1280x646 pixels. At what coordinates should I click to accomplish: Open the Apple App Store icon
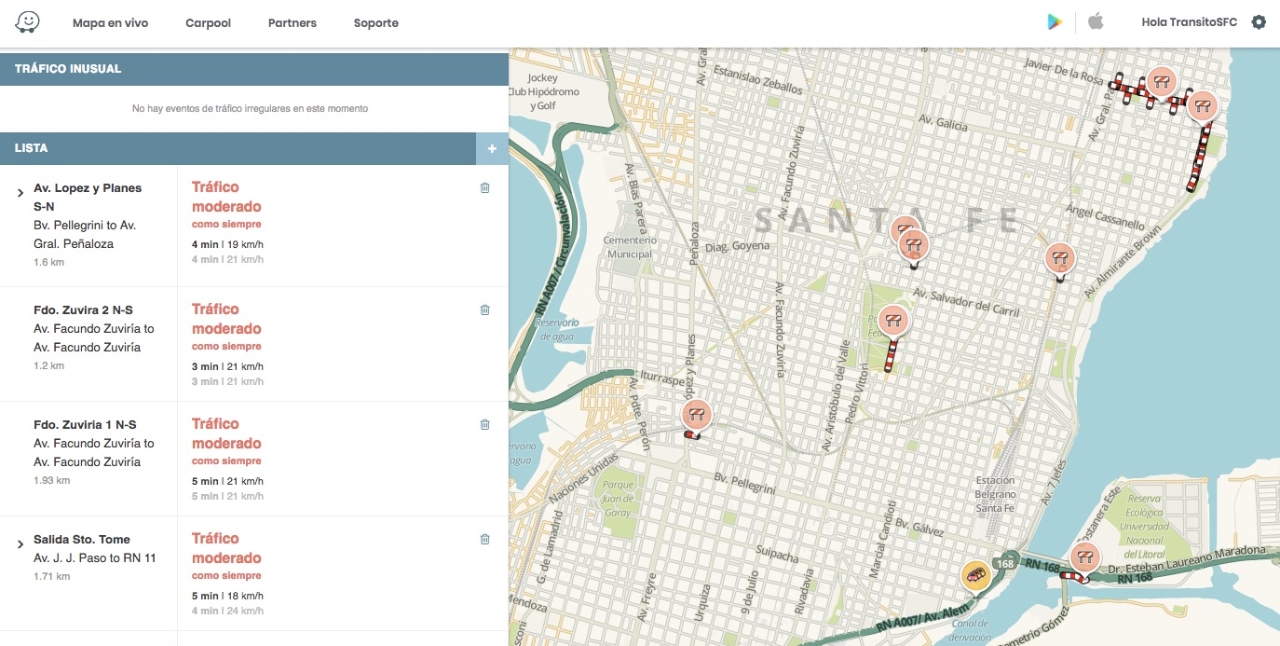point(1096,22)
